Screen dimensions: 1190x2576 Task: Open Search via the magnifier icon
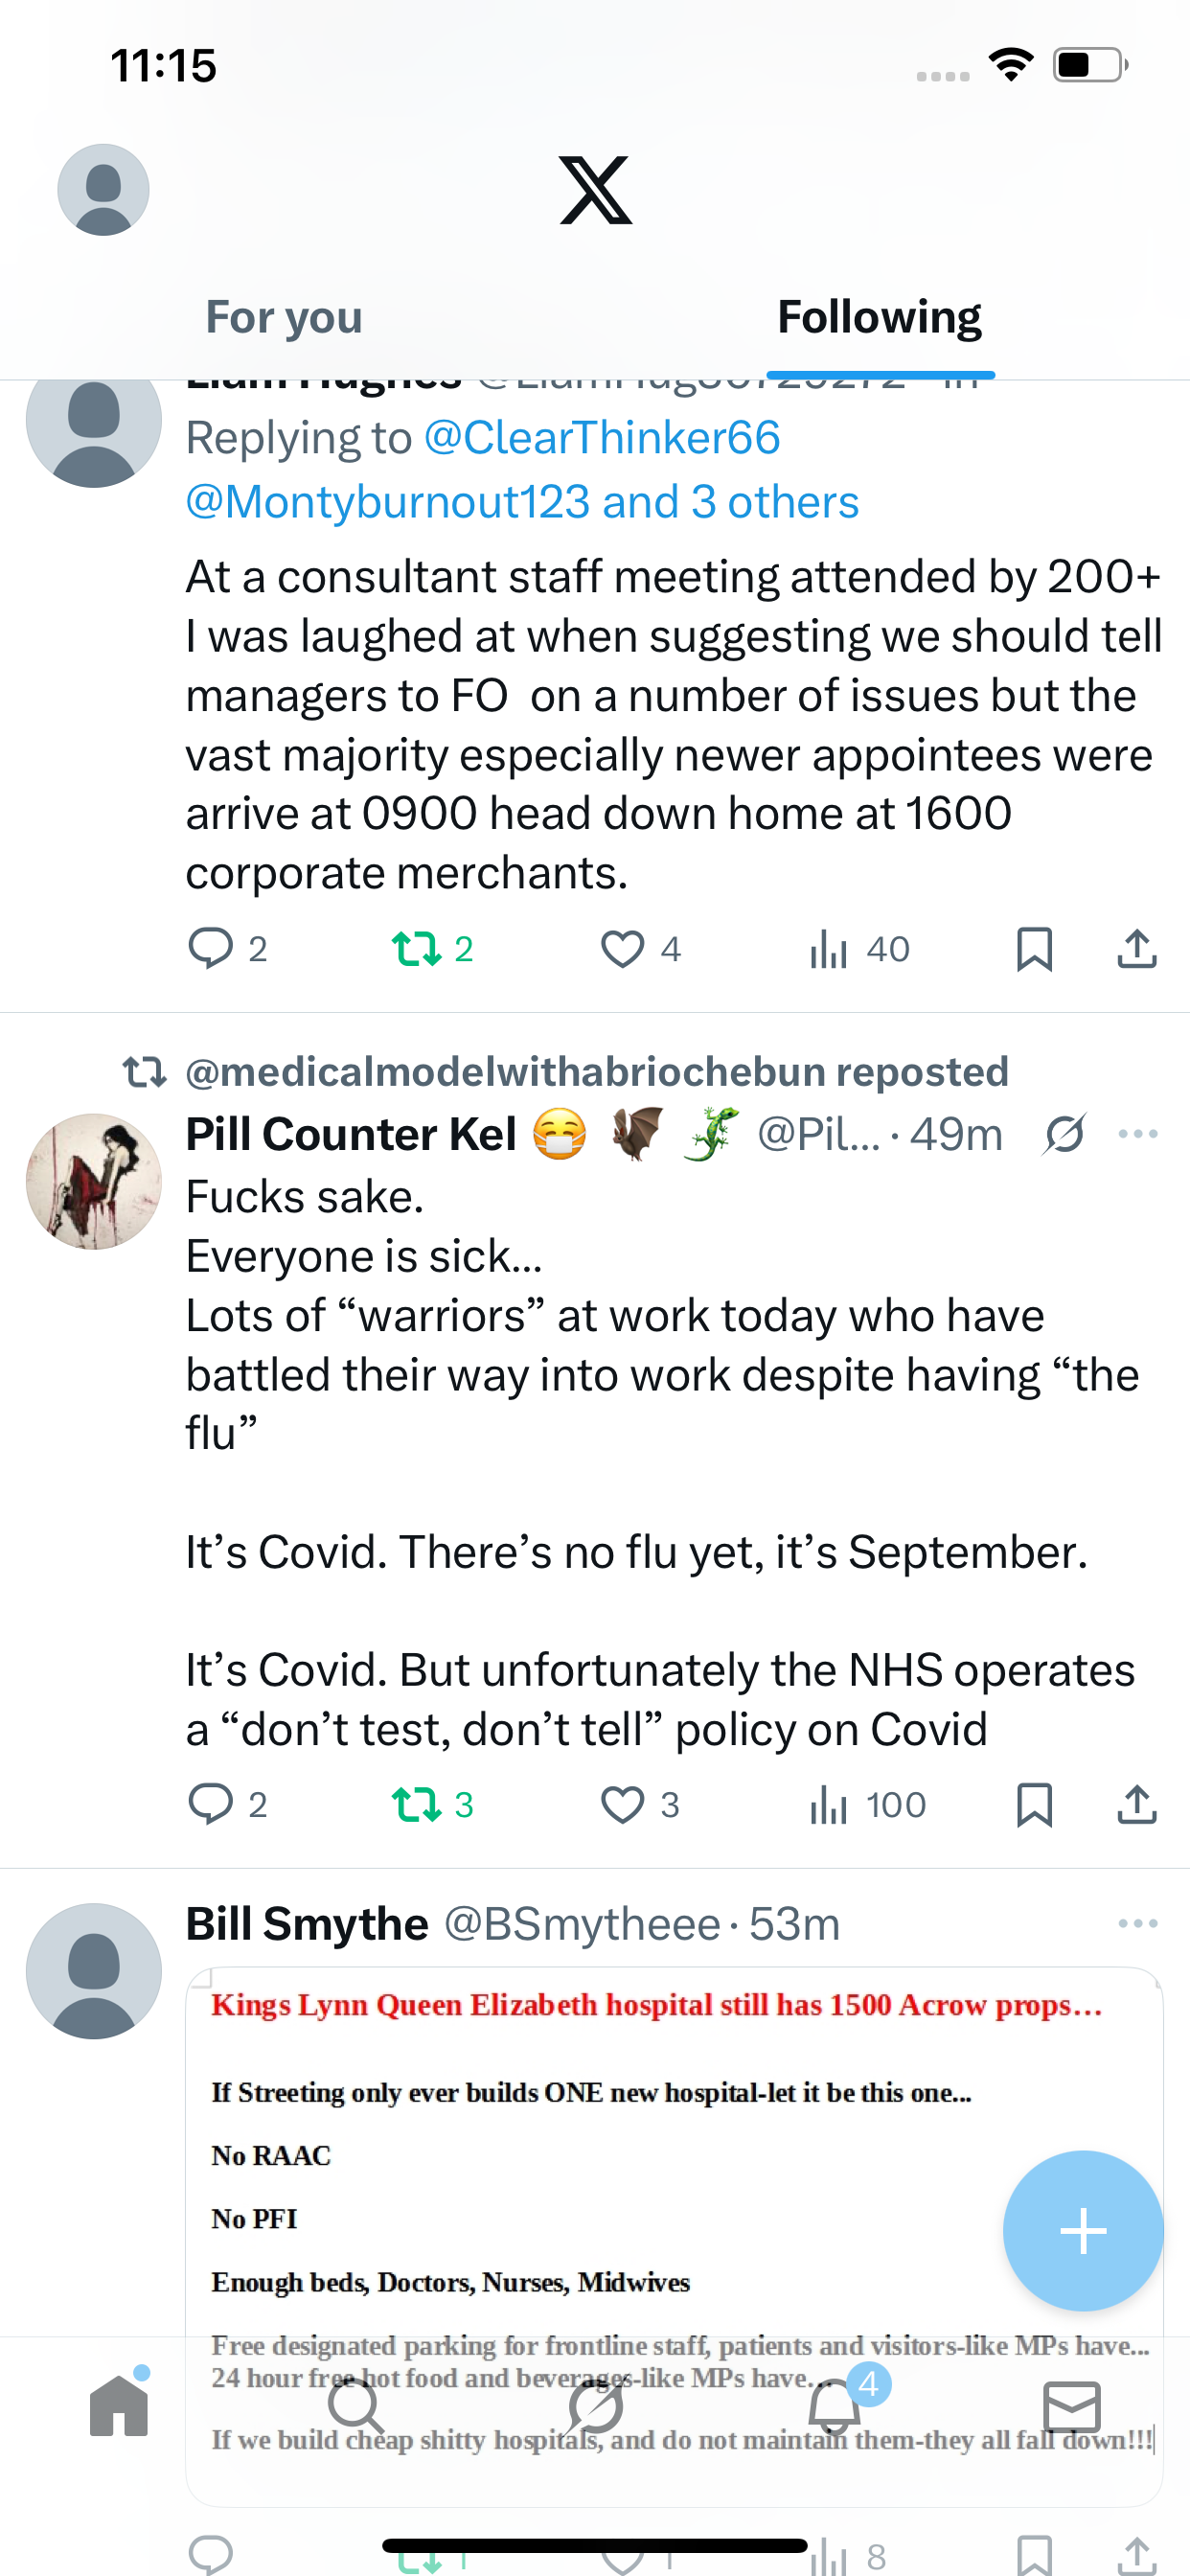(x=356, y=2406)
